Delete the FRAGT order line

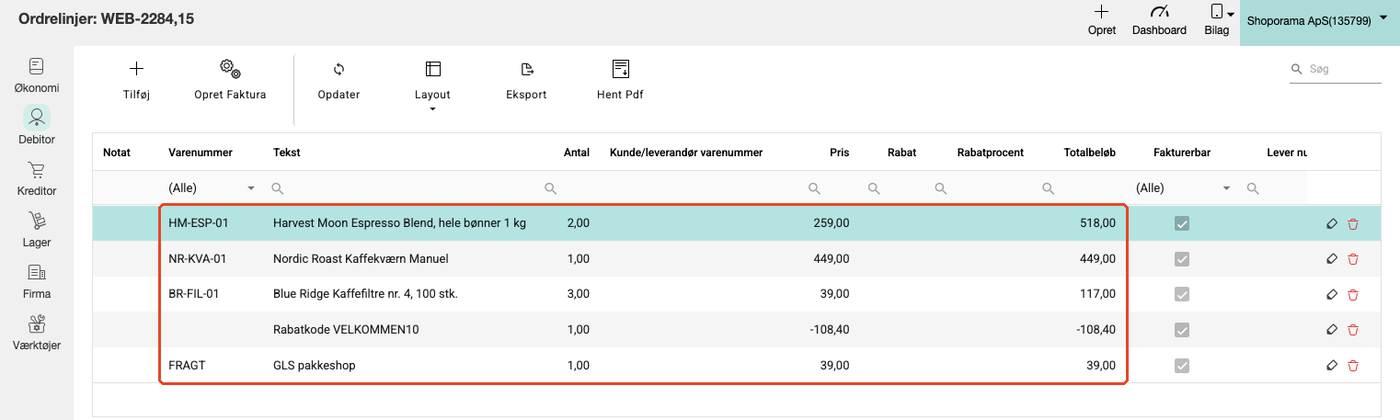(1353, 365)
